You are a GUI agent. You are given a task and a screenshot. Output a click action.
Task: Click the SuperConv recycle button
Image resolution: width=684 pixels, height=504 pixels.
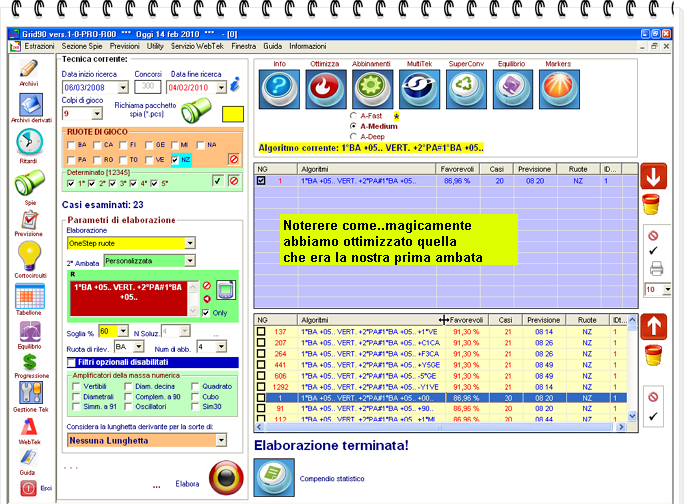tap(466, 89)
